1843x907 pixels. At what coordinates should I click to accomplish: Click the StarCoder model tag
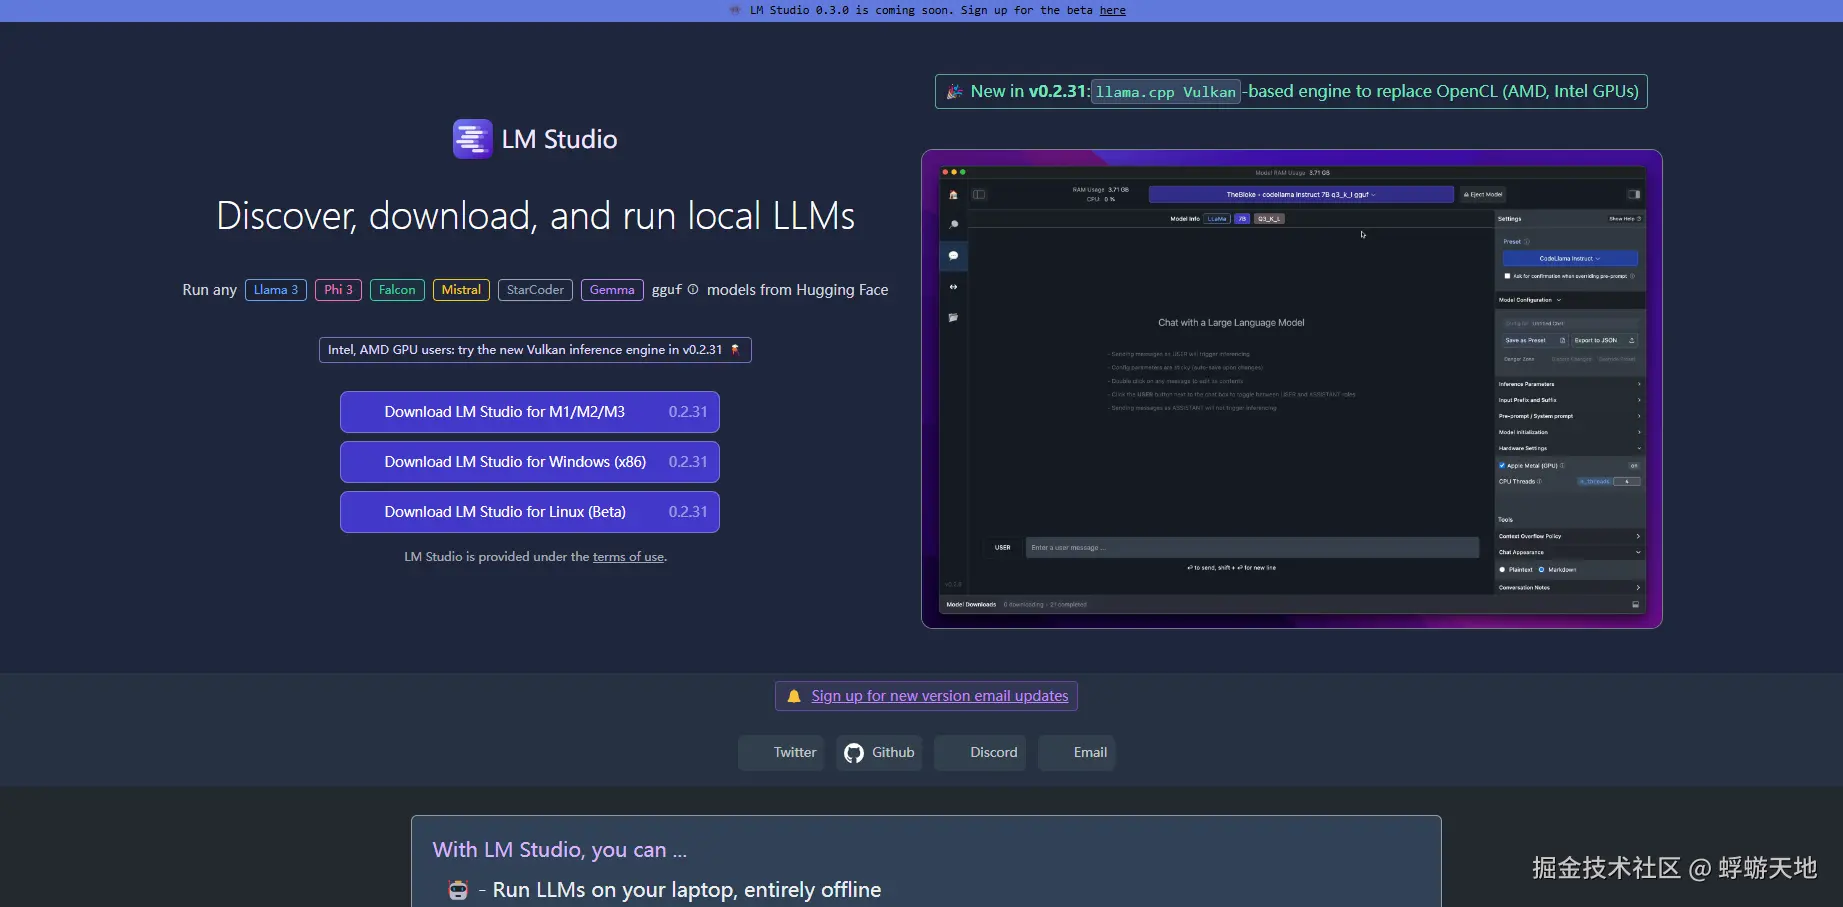(535, 290)
